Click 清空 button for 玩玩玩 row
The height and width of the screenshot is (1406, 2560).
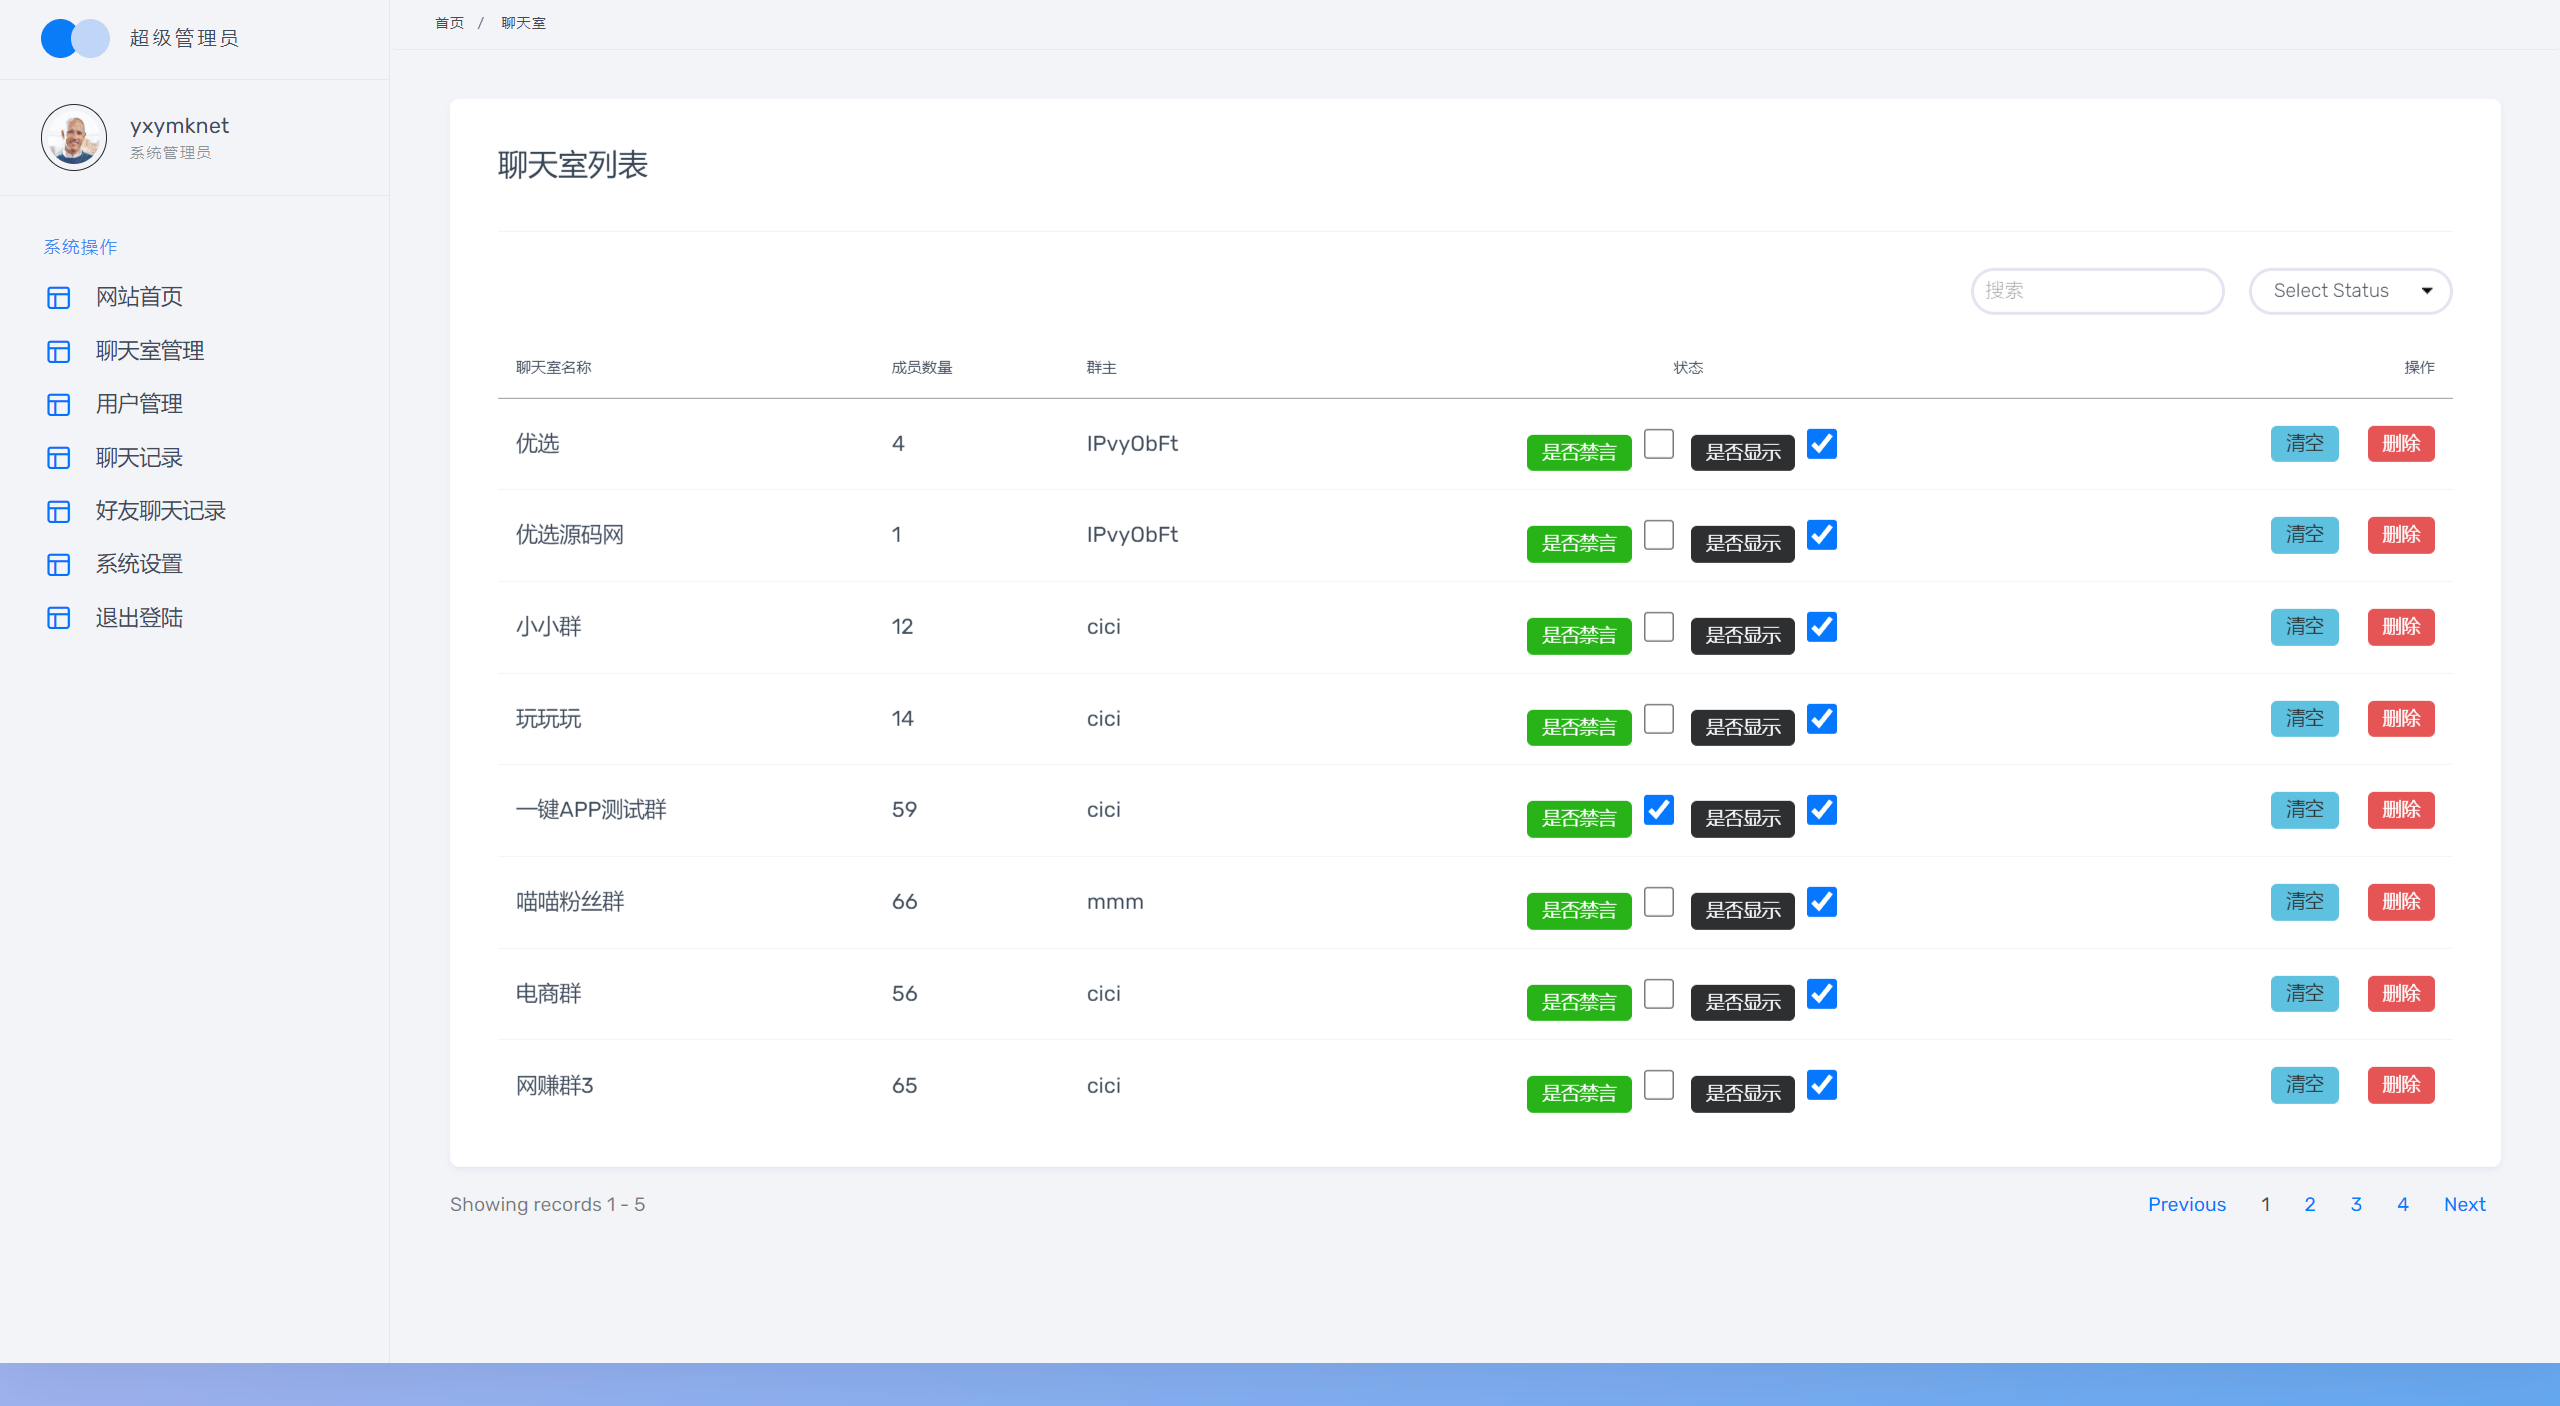pos(2304,719)
